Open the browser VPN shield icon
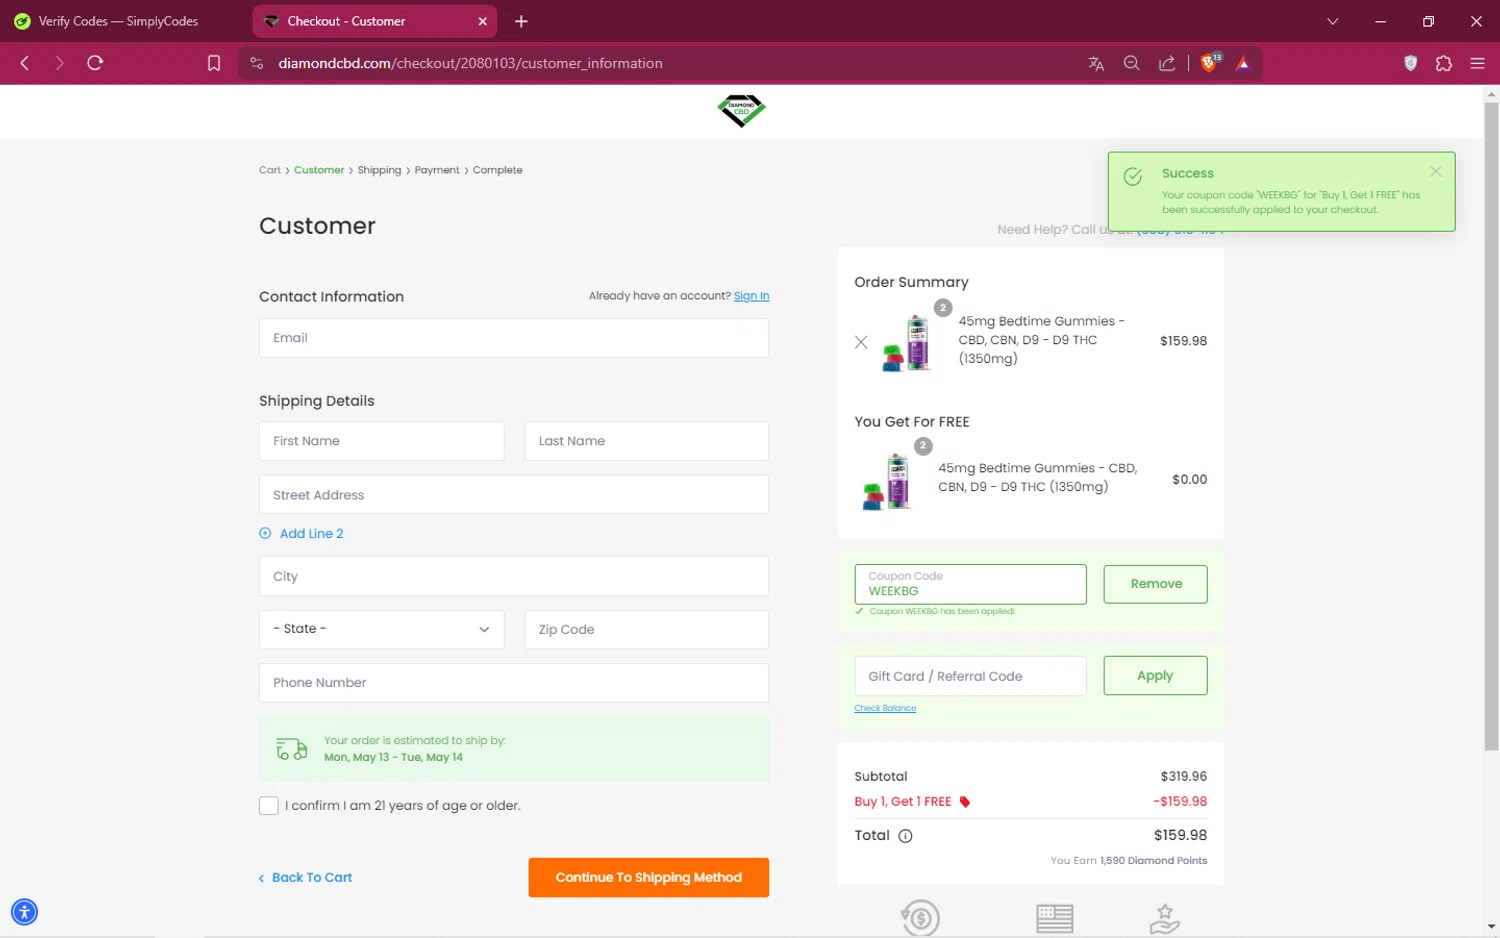The image size is (1500, 938). click(x=1411, y=63)
